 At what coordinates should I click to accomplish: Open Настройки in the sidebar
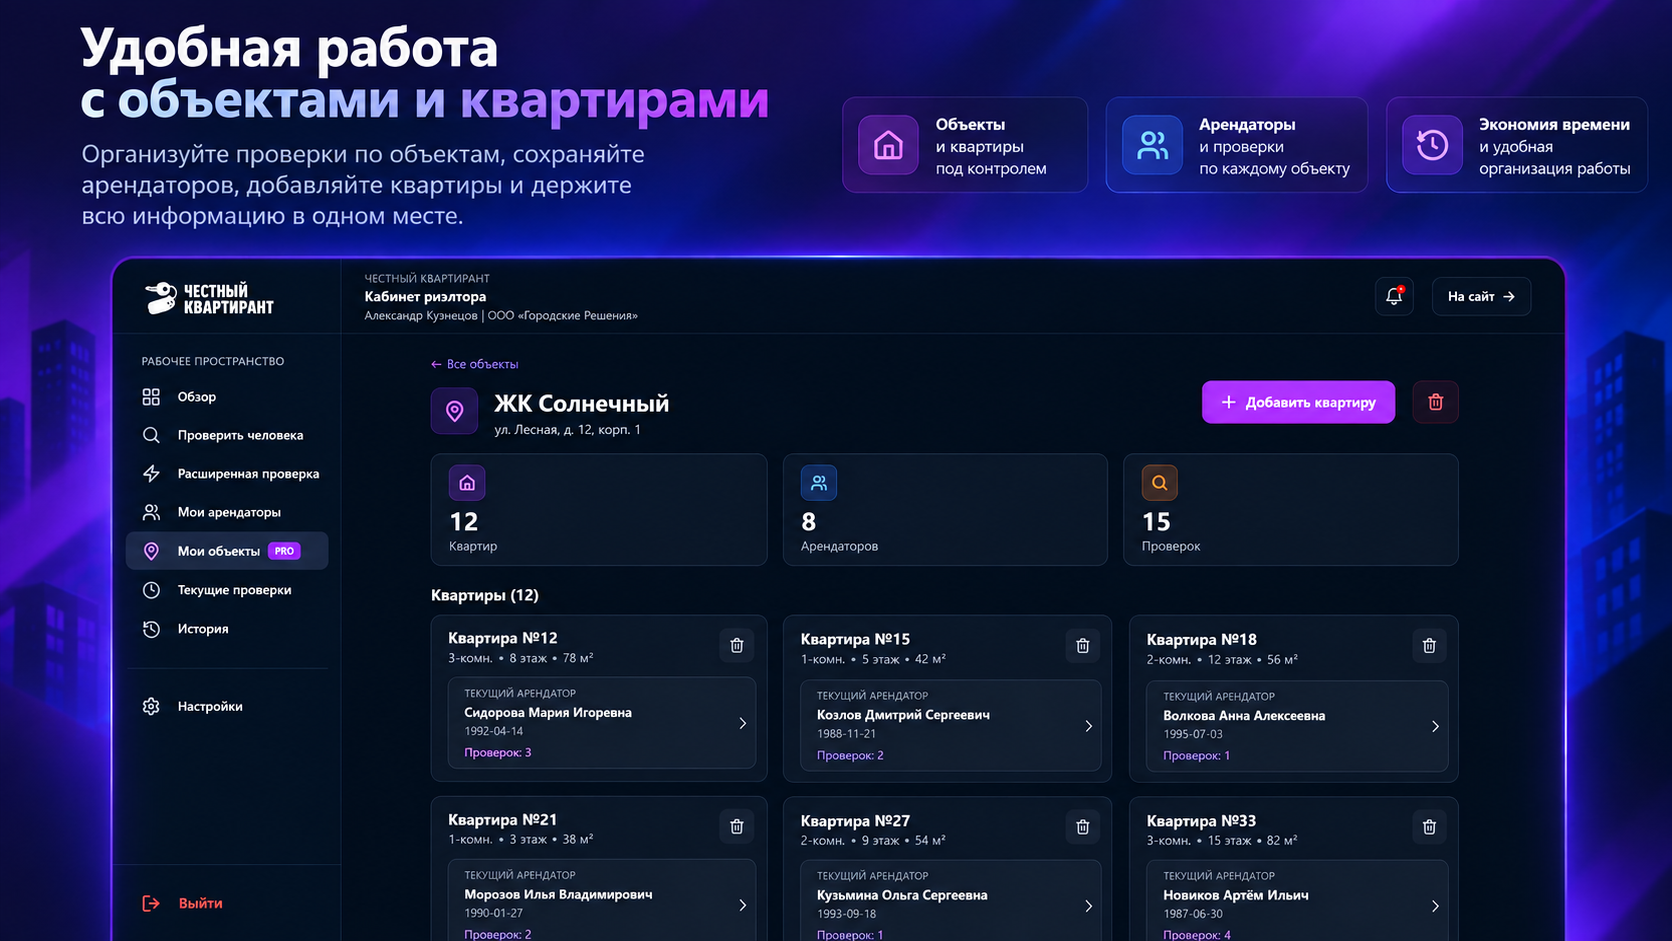coord(227,706)
